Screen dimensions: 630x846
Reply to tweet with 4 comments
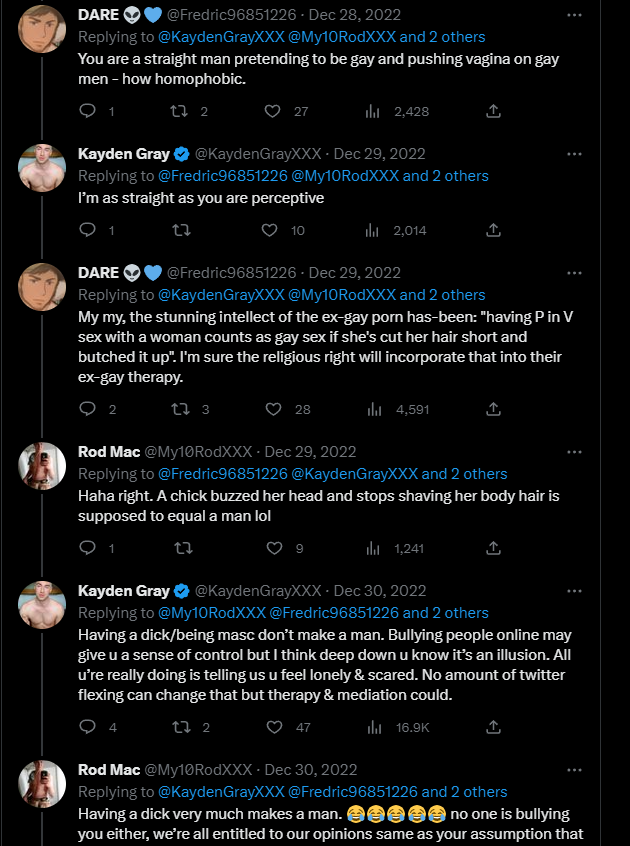pyautogui.click(x=87, y=727)
